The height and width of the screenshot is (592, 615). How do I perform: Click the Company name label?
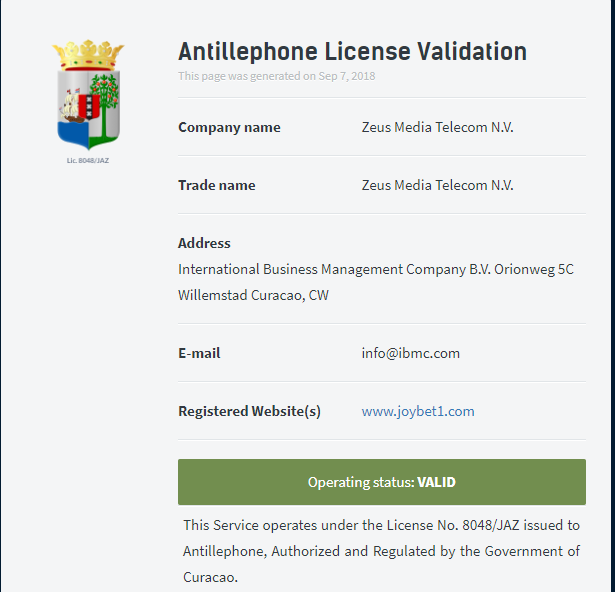point(229,127)
